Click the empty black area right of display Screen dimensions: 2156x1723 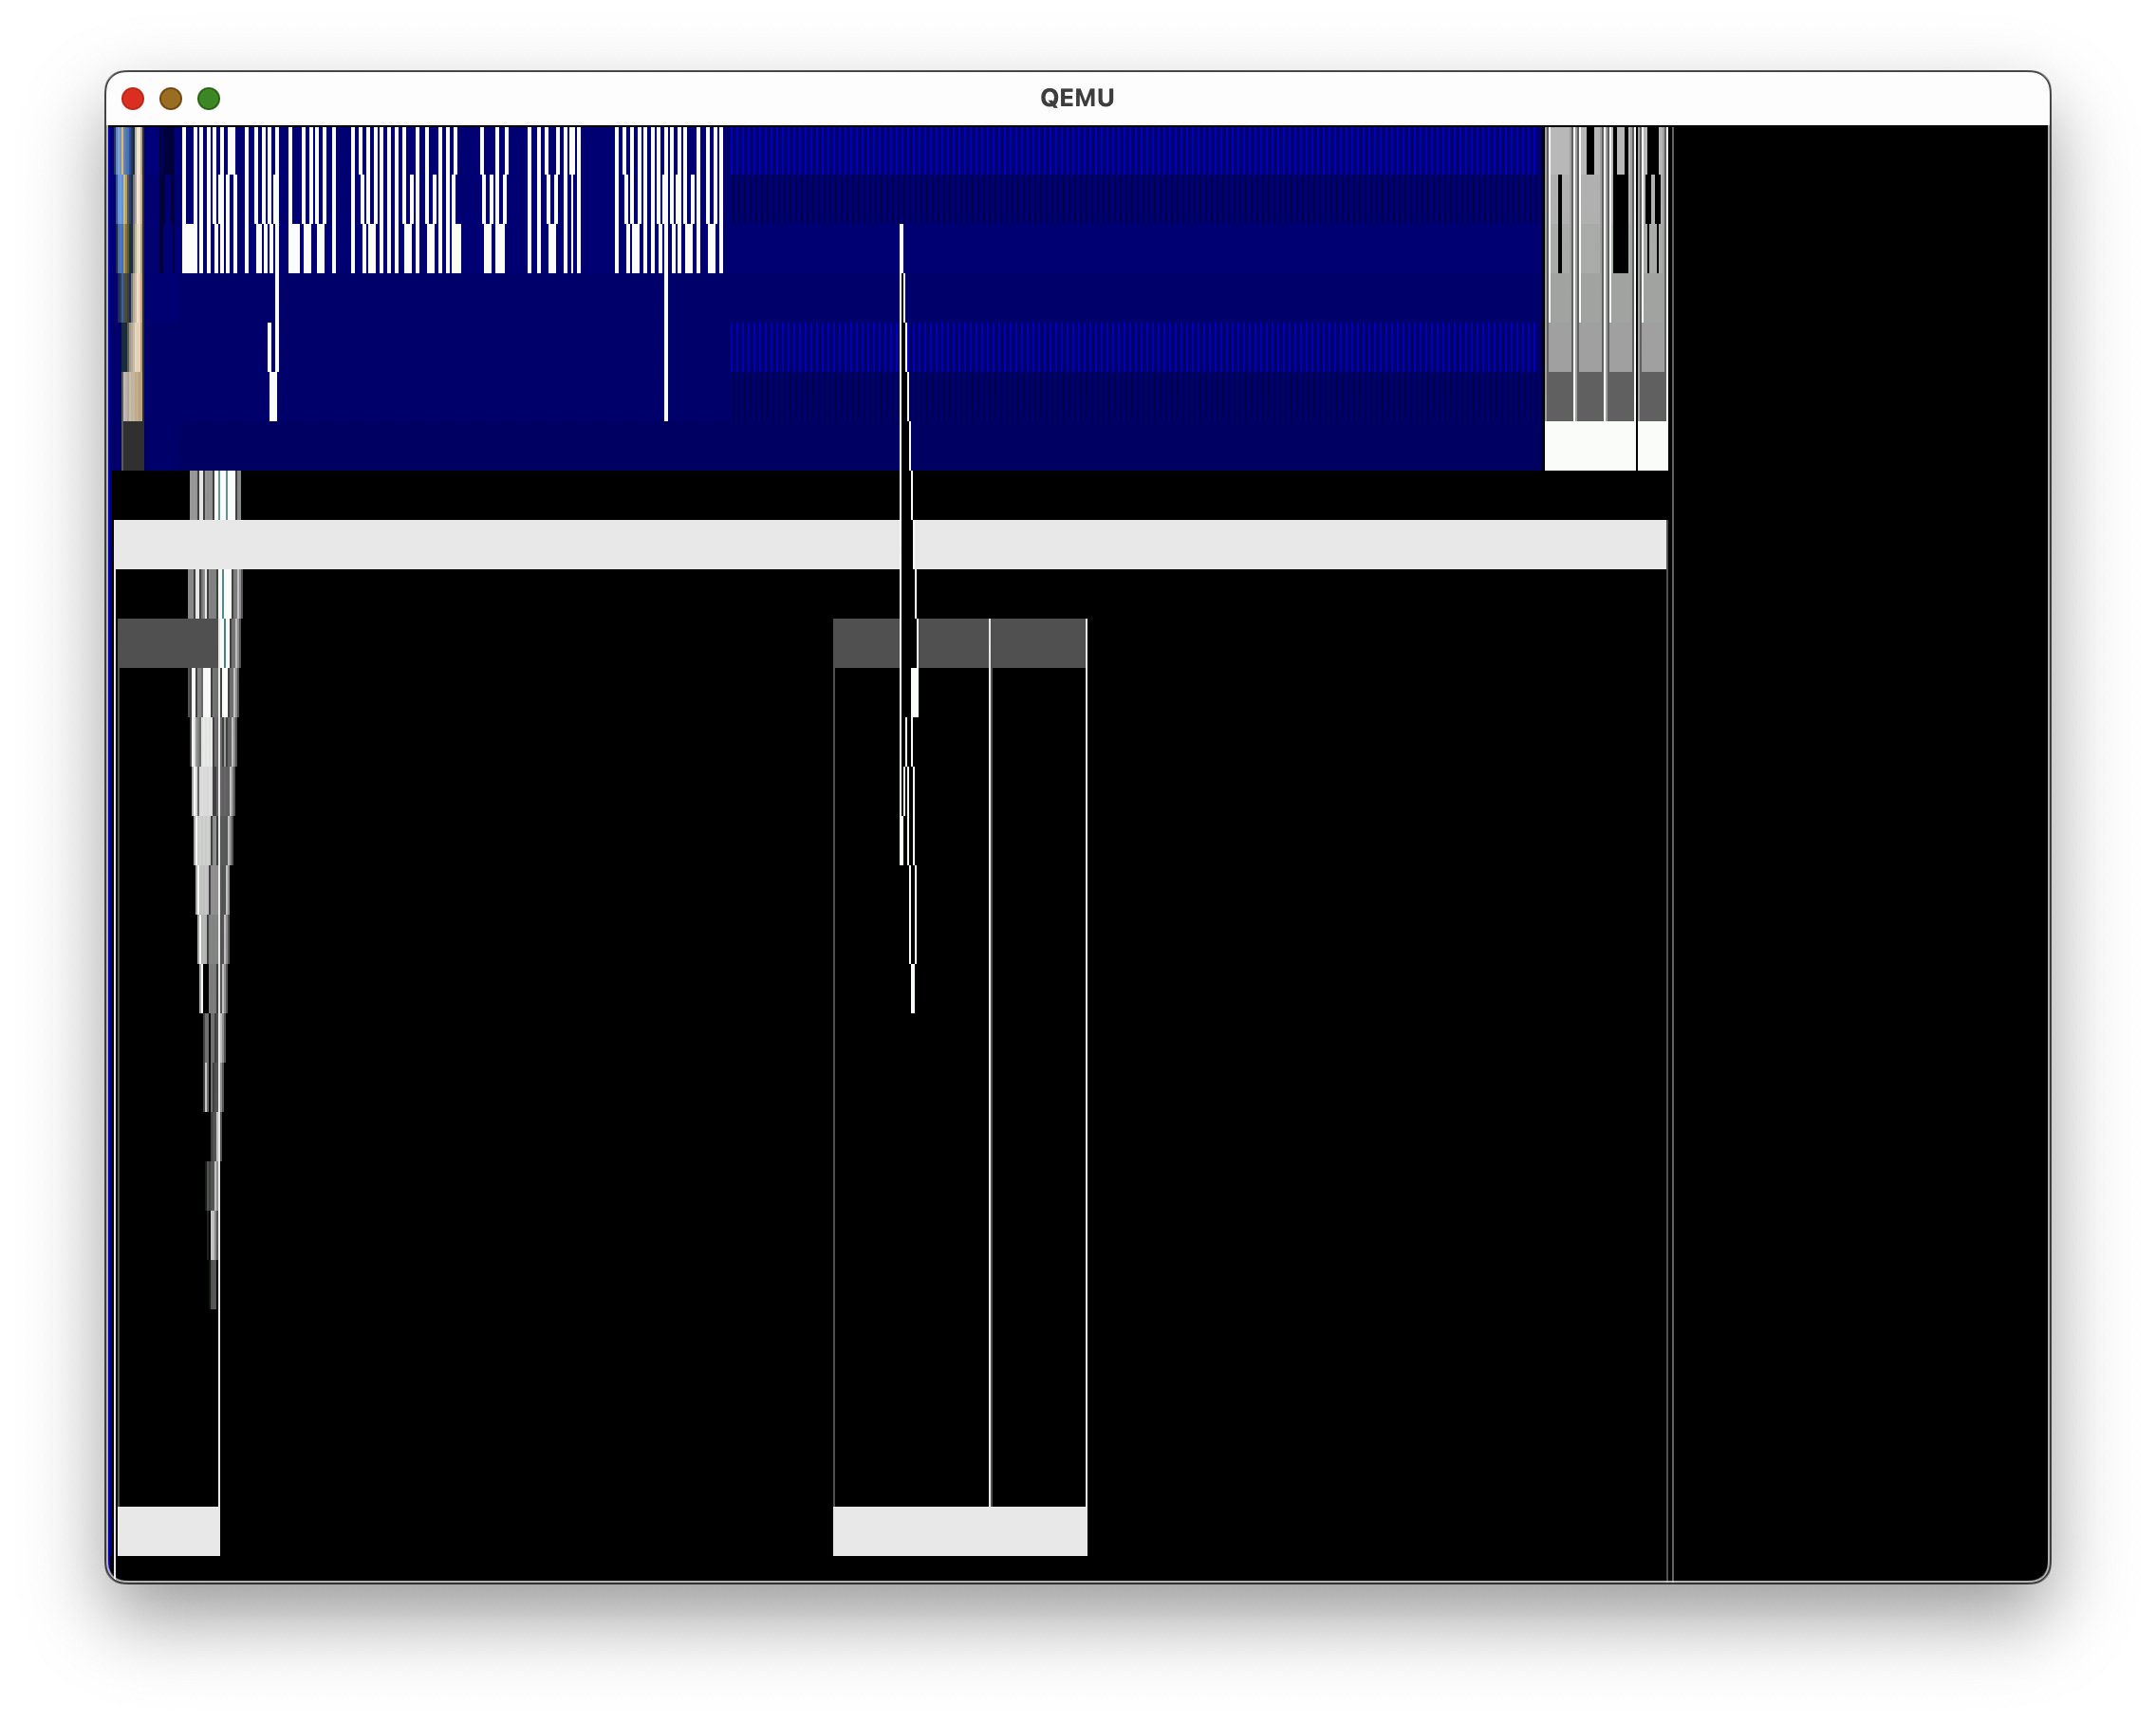click(1860, 850)
